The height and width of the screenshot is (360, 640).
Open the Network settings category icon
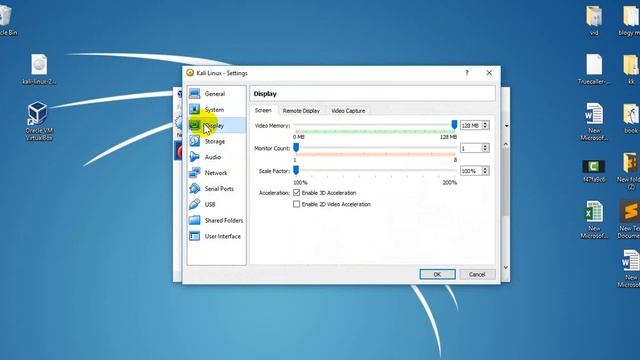click(194, 173)
